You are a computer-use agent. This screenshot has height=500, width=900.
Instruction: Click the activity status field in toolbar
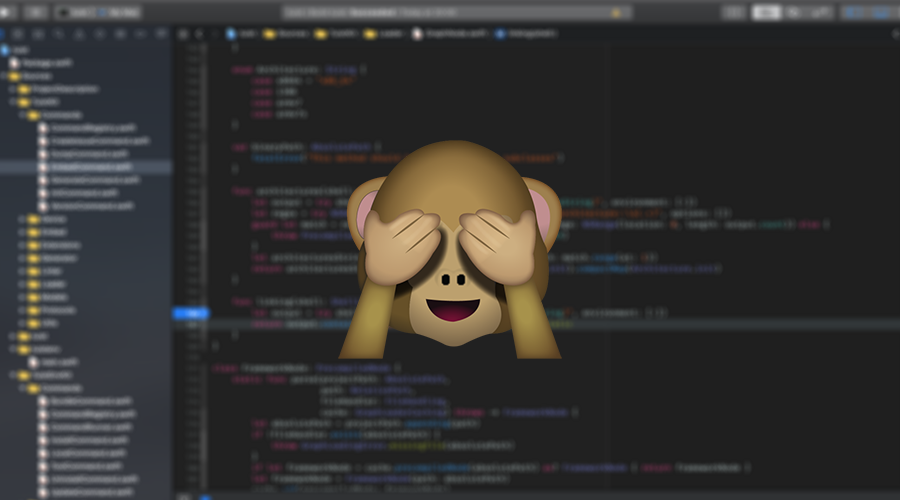click(457, 13)
